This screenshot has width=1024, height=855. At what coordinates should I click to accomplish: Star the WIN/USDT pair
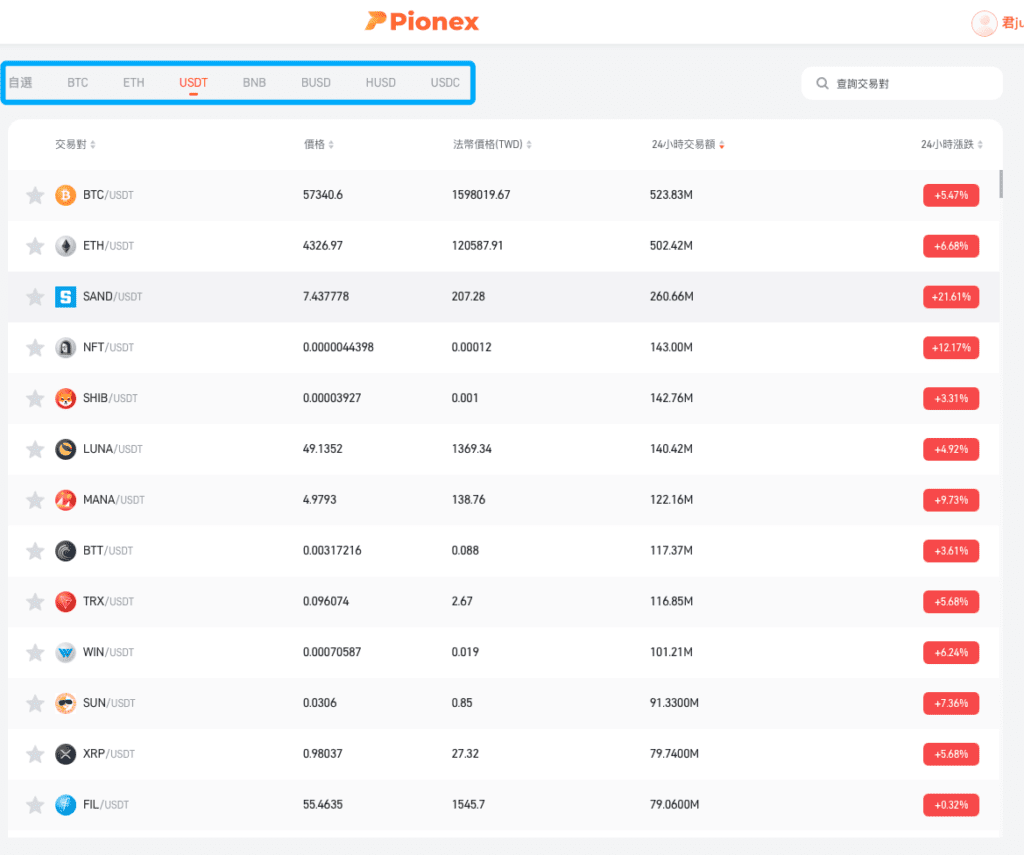pos(35,653)
